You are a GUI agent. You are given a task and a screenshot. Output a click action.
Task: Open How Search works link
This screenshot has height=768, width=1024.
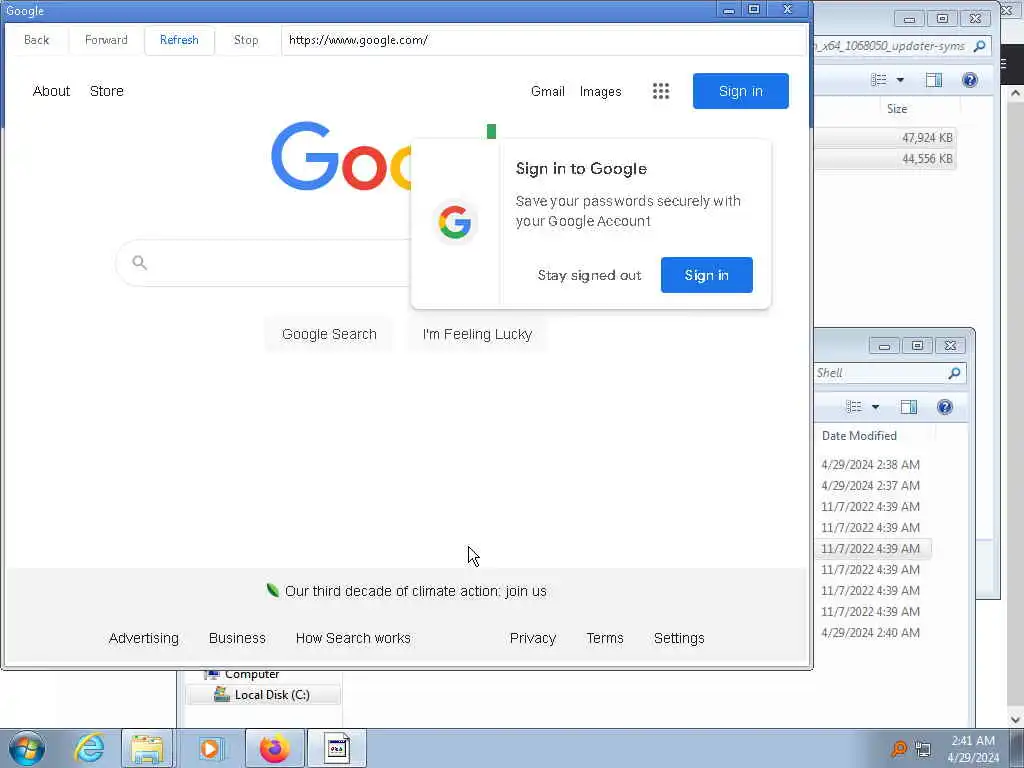tap(353, 638)
